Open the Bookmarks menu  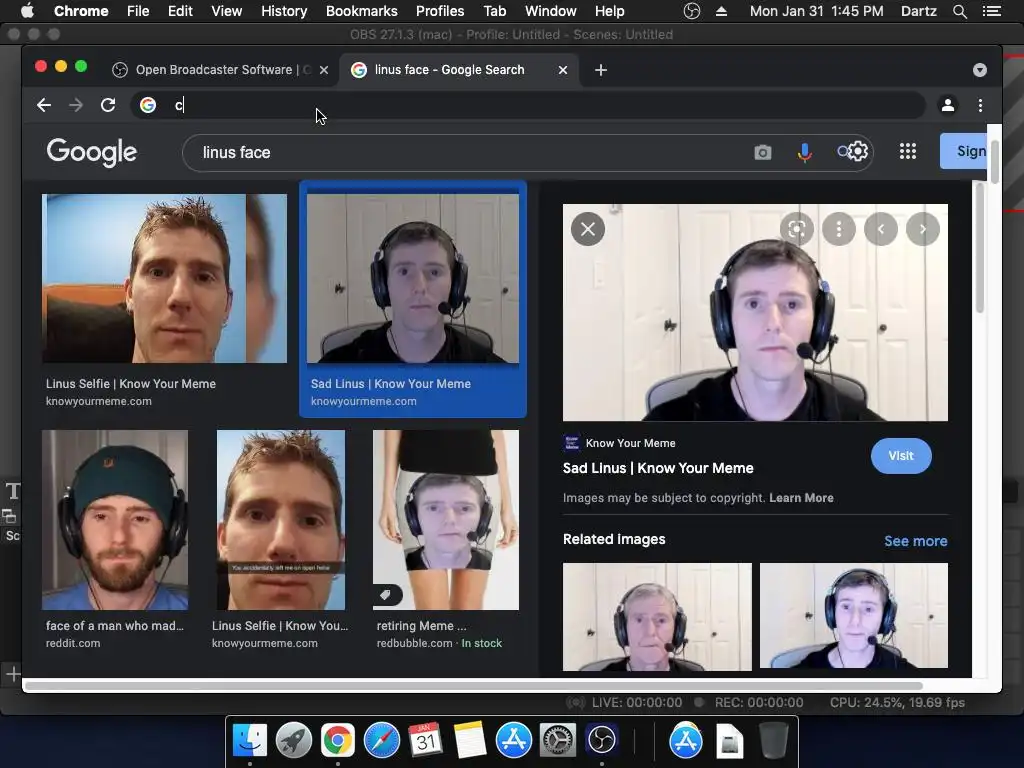click(x=362, y=11)
